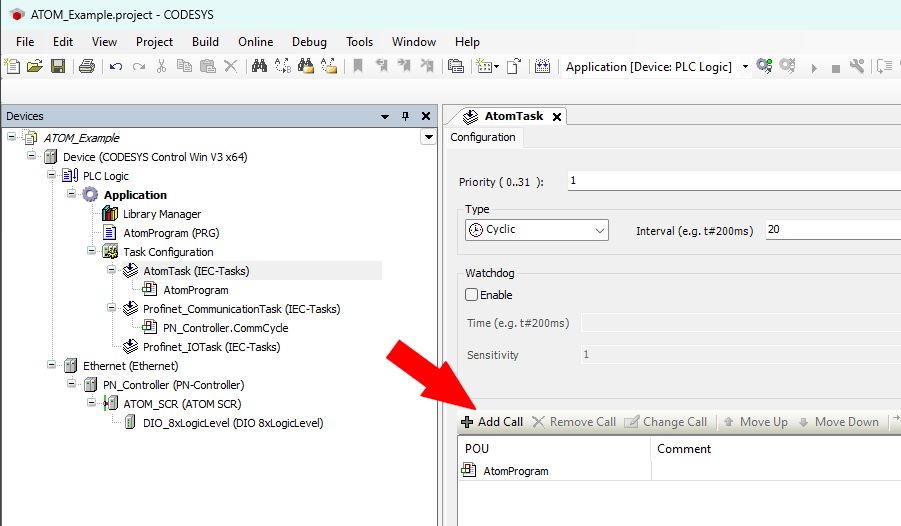Viewport: 901px width, 526px height.
Task: Undo the last action using the toolbar
Action: pos(115,67)
